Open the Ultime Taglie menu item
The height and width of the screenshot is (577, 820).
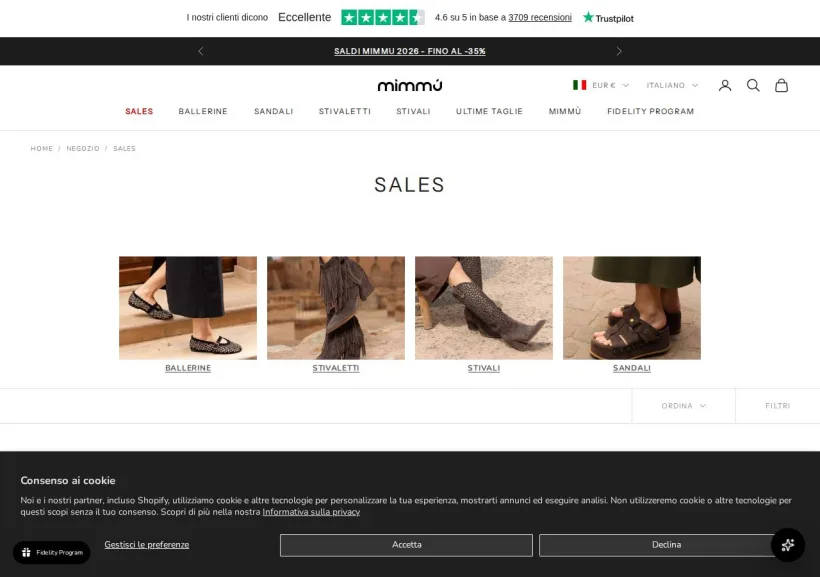coord(489,111)
